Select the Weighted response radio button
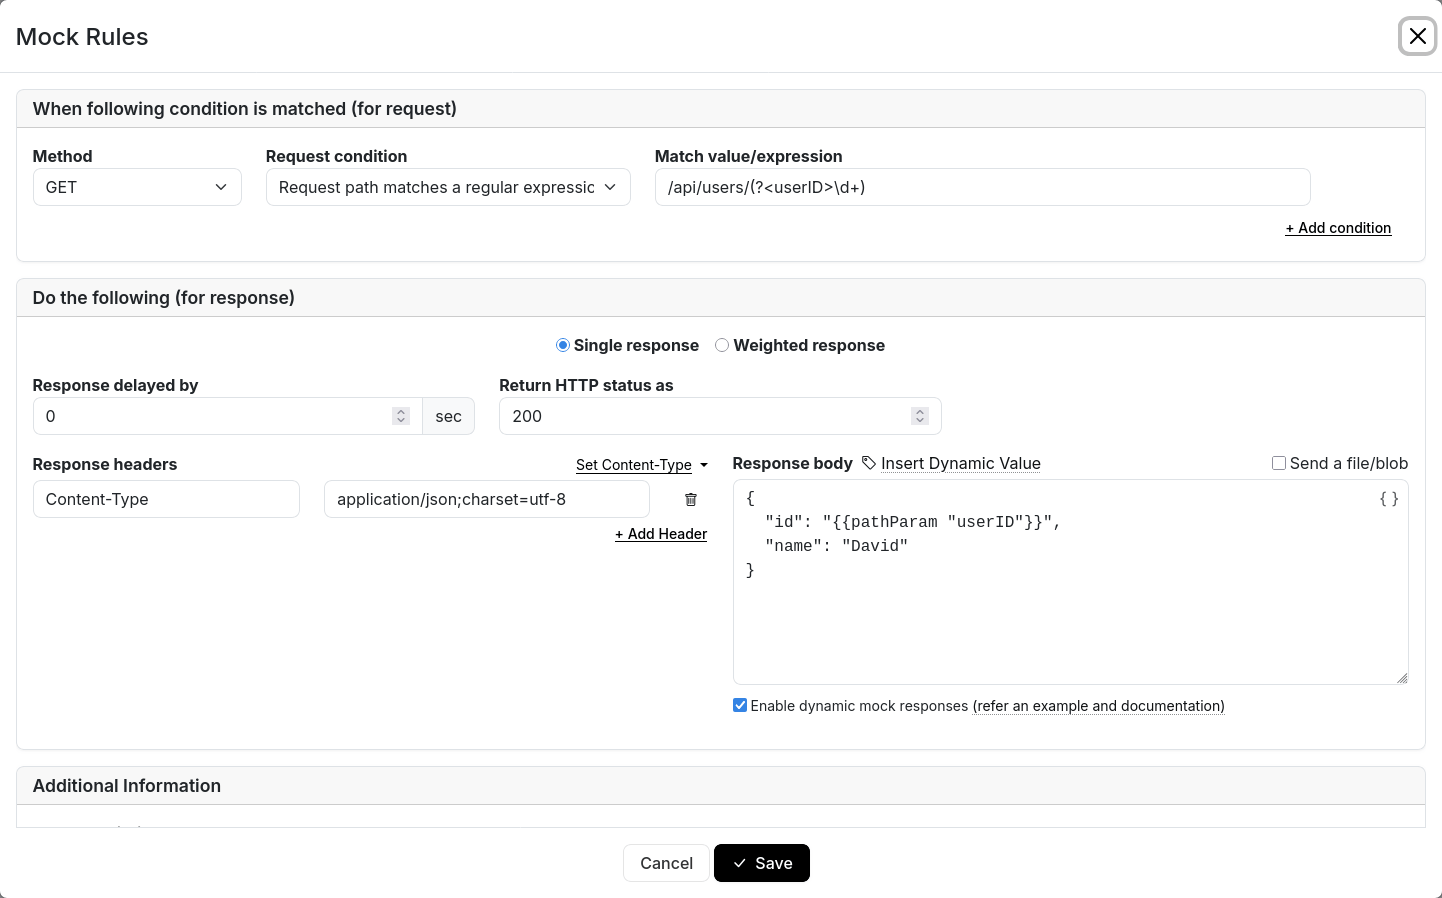1442x898 pixels. click(x=722, y=345)
